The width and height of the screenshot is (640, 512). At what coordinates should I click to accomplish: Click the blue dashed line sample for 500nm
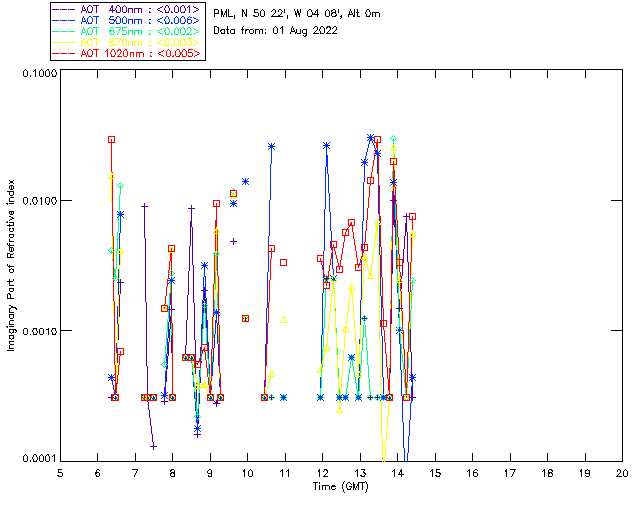(64, 20)
